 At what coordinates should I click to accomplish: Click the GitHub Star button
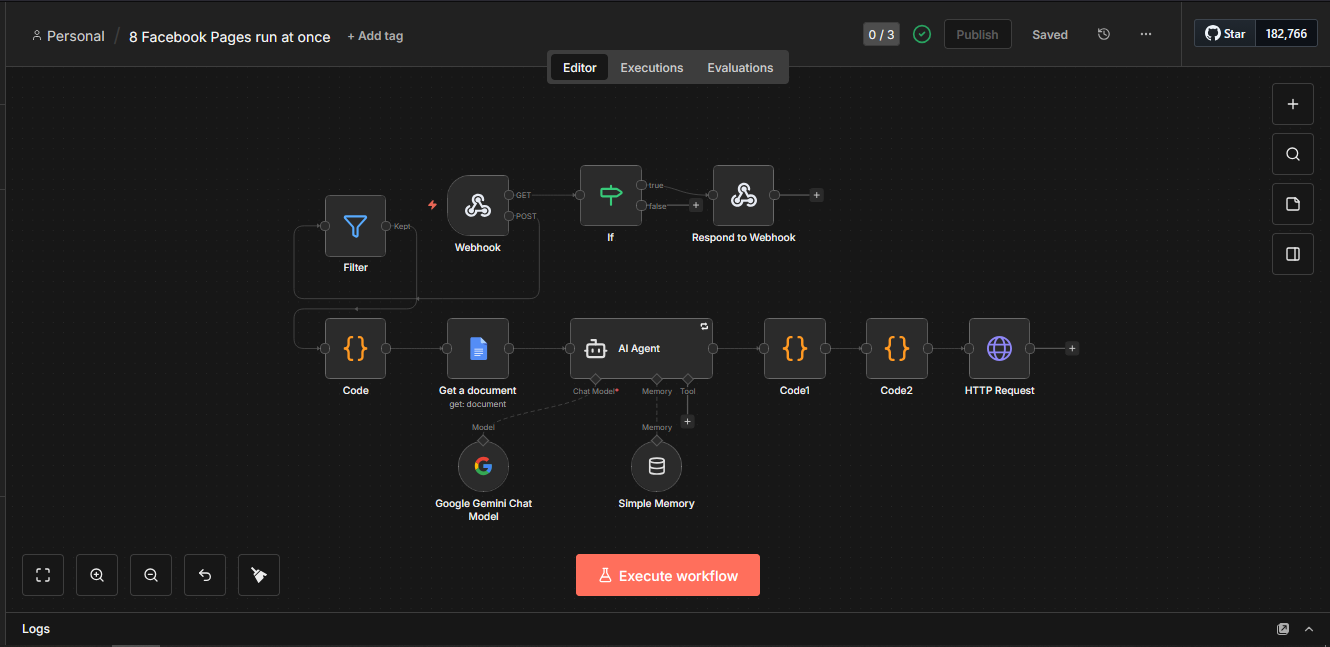click(1225, 34)
